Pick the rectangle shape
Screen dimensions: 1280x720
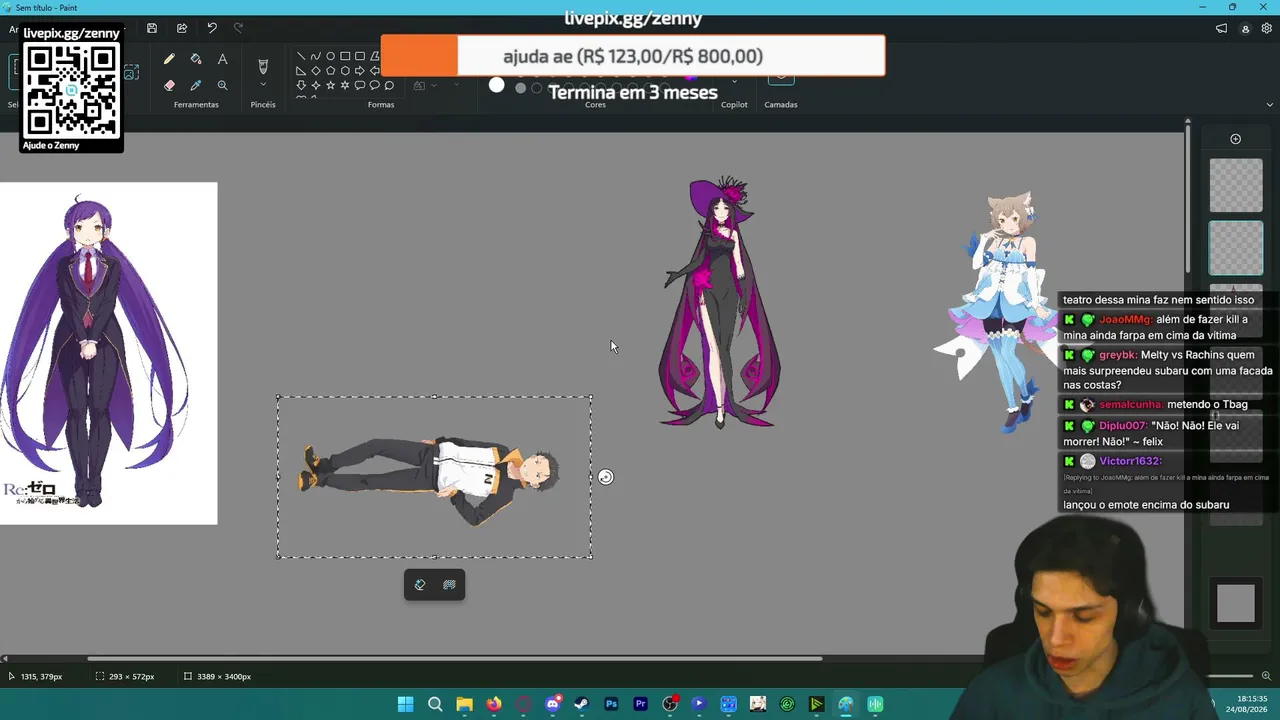coord(345,56)
